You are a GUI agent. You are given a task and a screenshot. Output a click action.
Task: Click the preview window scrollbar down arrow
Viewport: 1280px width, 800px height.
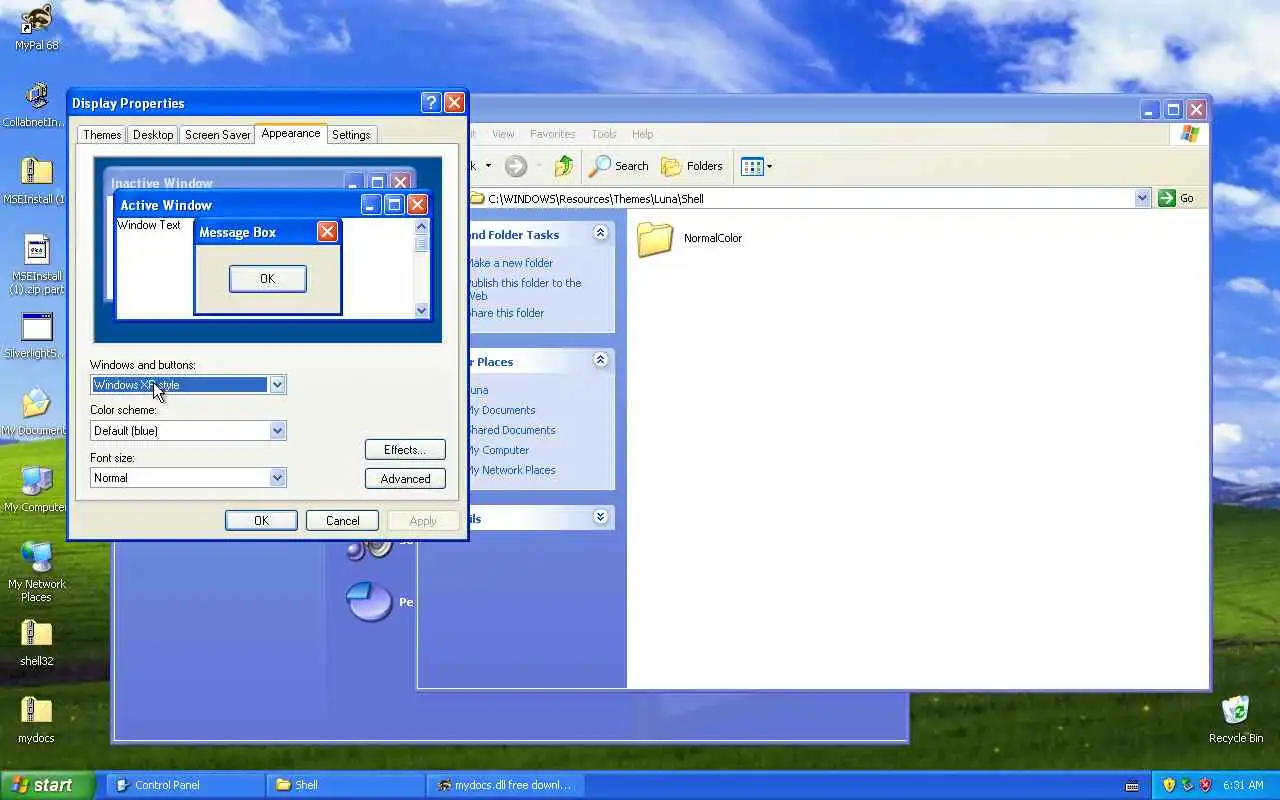(421, 311)
